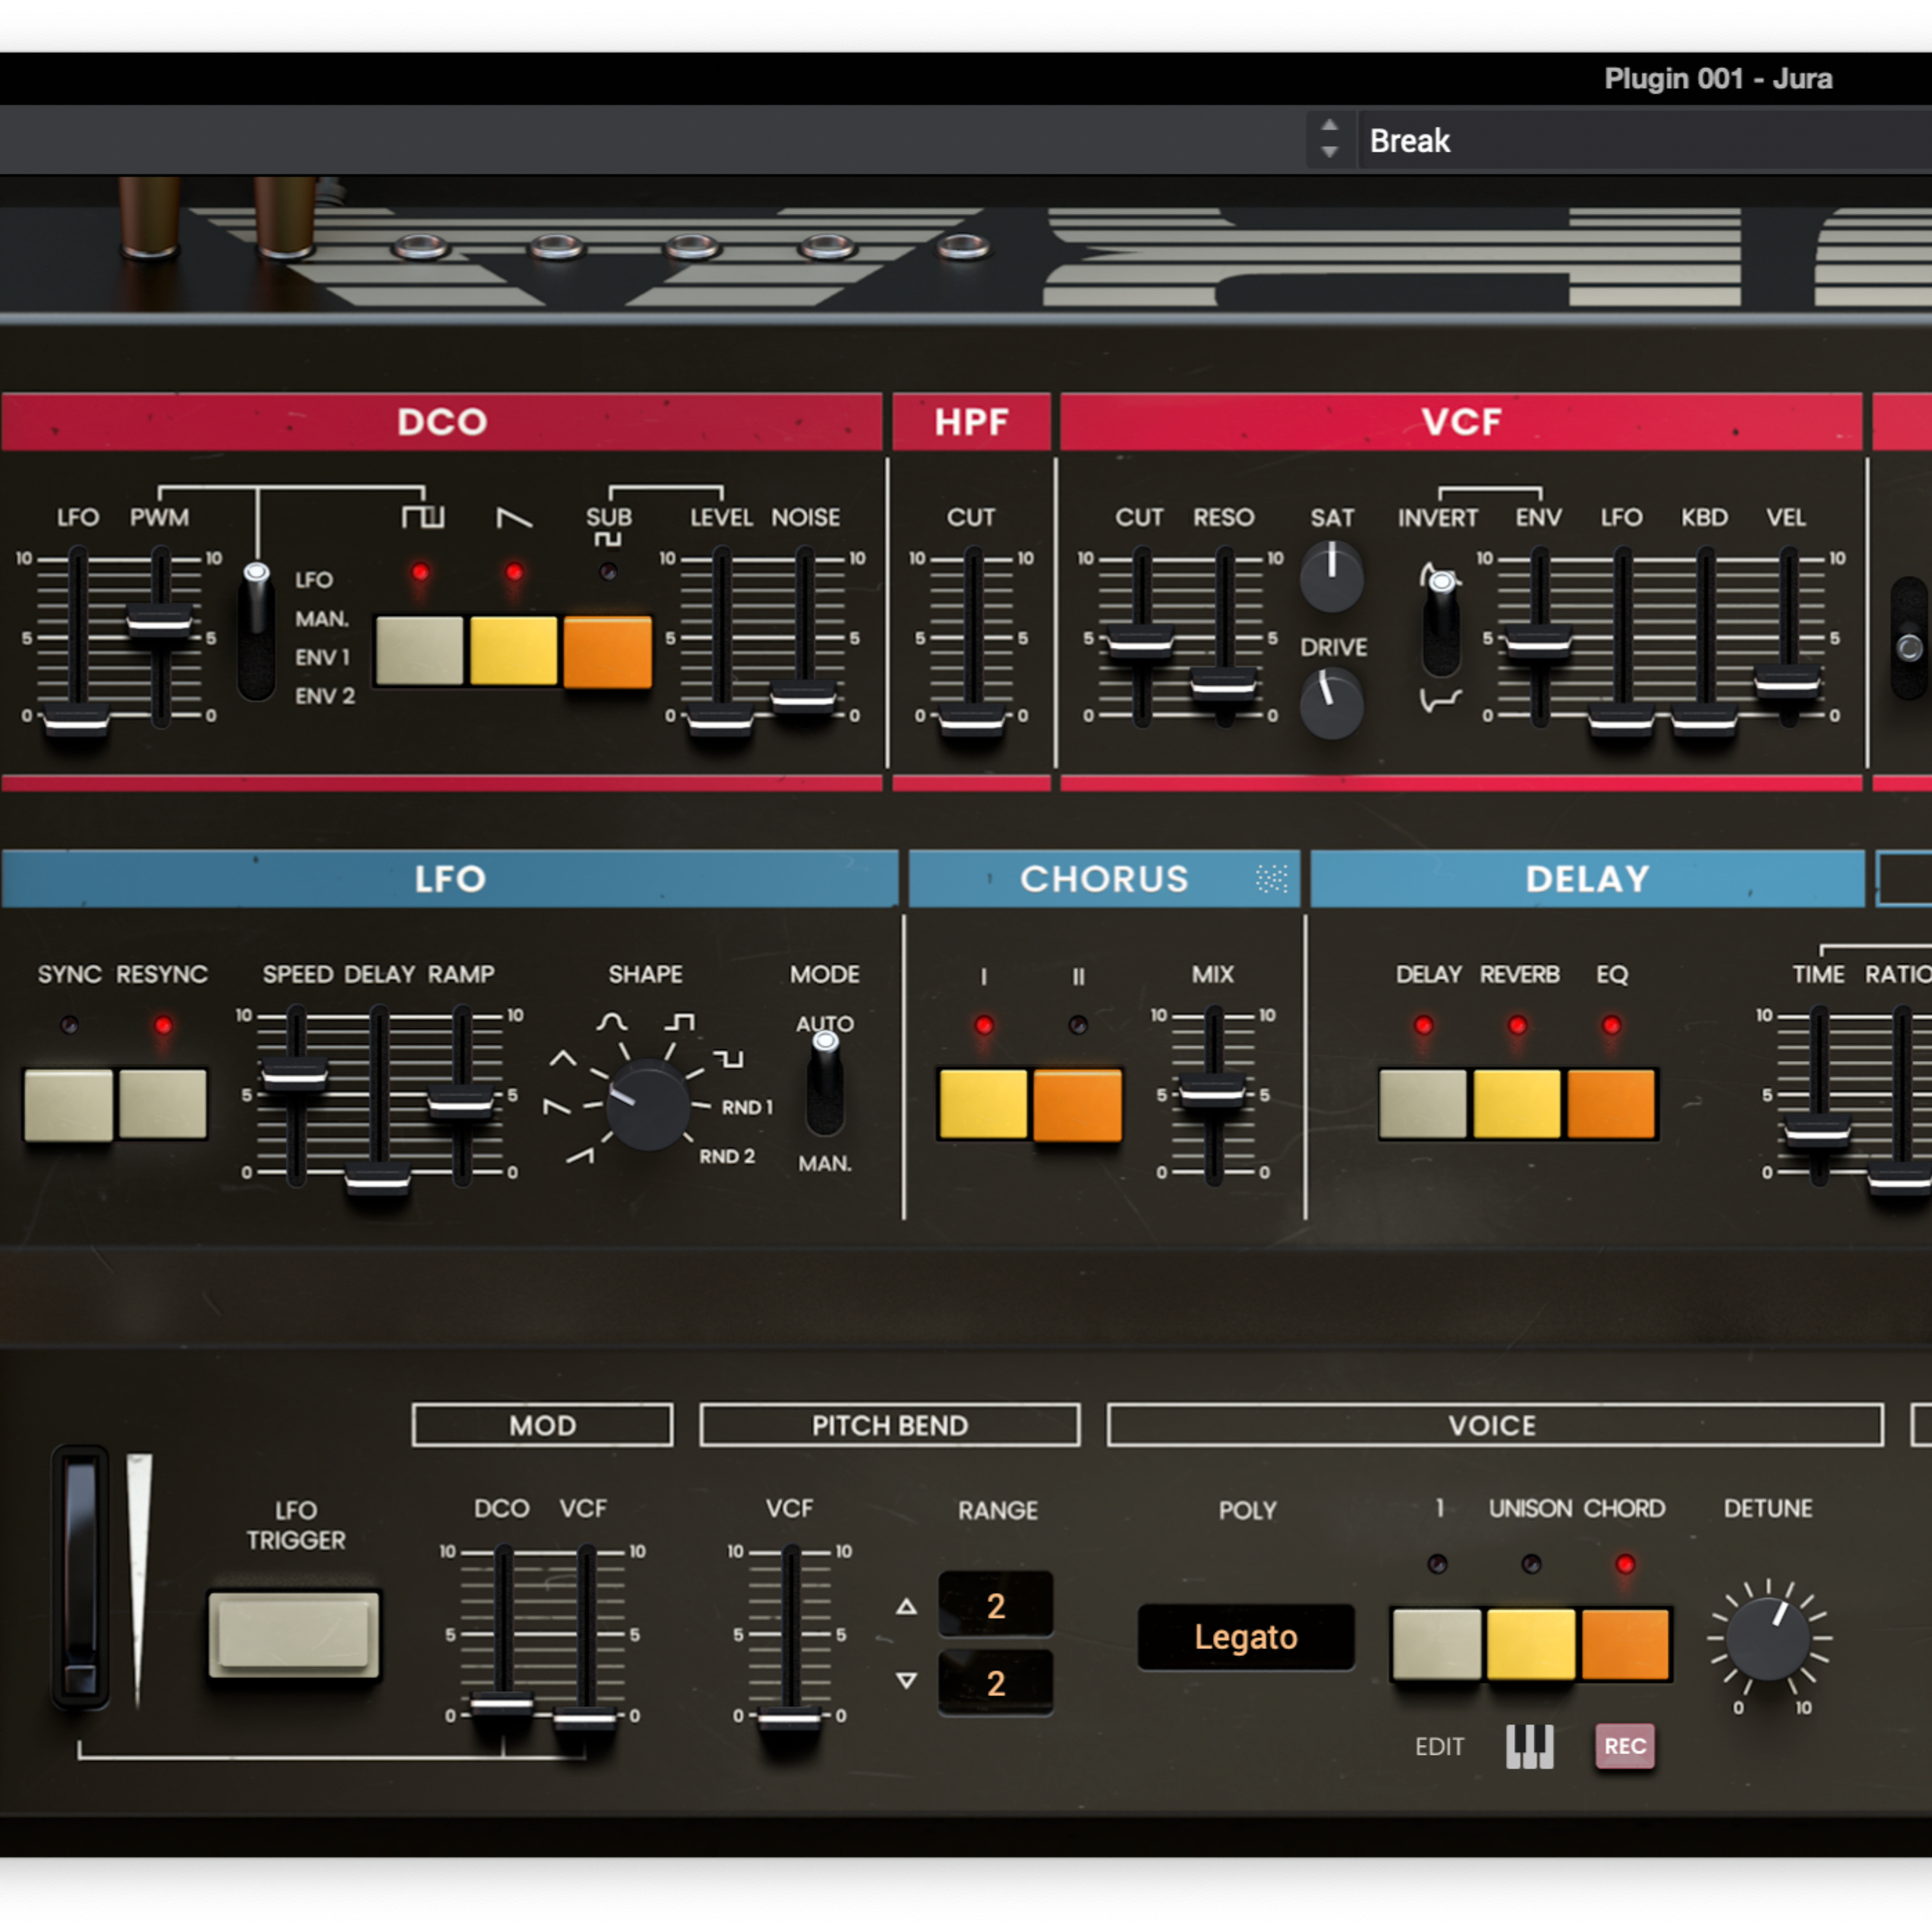Toggle the SUB oscillator orange button
Viewport: 1932px width, 1932px height.
(607, 651)
